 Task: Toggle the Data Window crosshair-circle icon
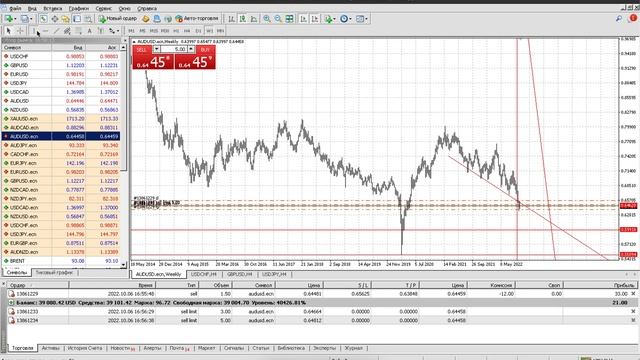pyautogui.click(x=54, y=19)
